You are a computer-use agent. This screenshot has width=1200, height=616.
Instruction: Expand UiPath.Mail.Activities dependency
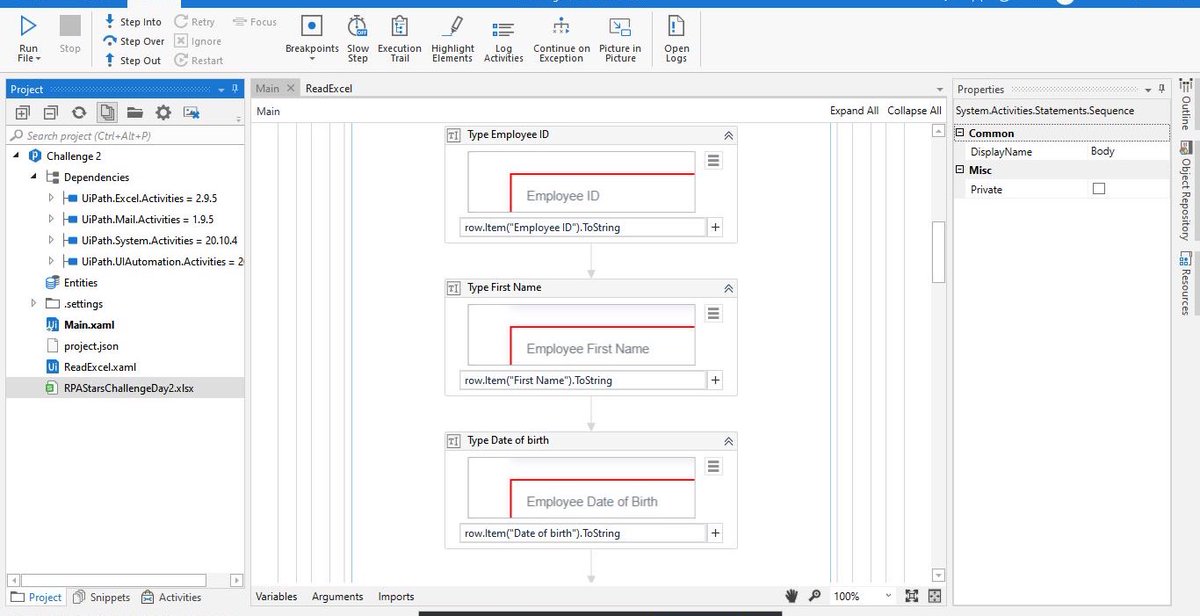point(51,219)
